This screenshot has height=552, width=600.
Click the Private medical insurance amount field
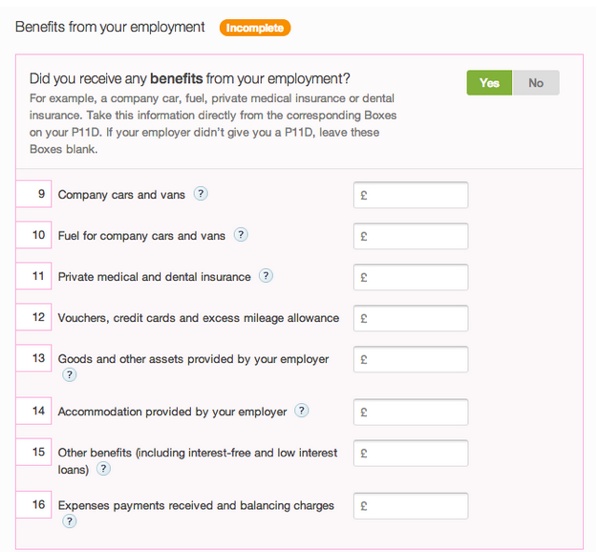411,277
